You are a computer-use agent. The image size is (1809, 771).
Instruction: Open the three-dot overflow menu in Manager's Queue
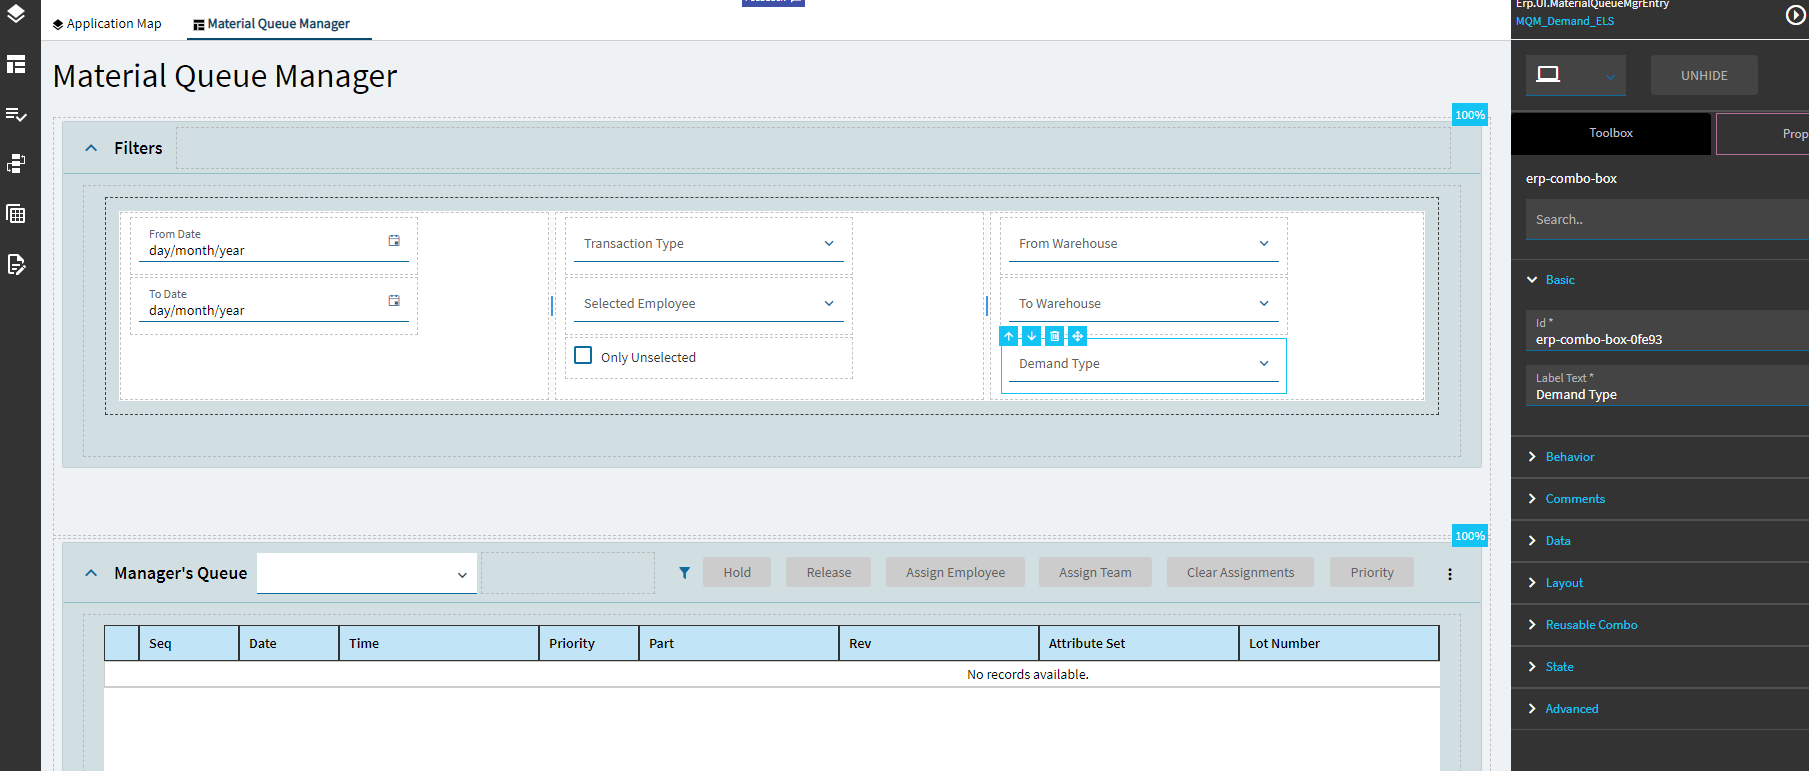pos(1450,574)
